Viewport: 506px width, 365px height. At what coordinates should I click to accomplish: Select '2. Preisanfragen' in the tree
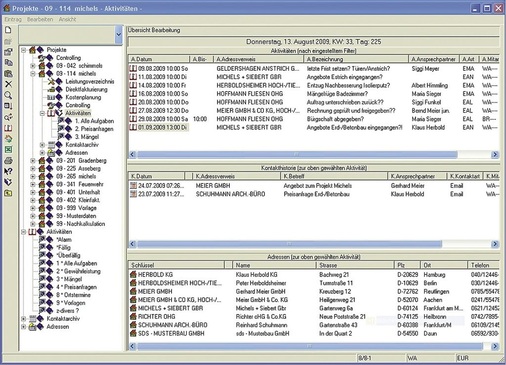pyautogui.click(x=94, y=129)
